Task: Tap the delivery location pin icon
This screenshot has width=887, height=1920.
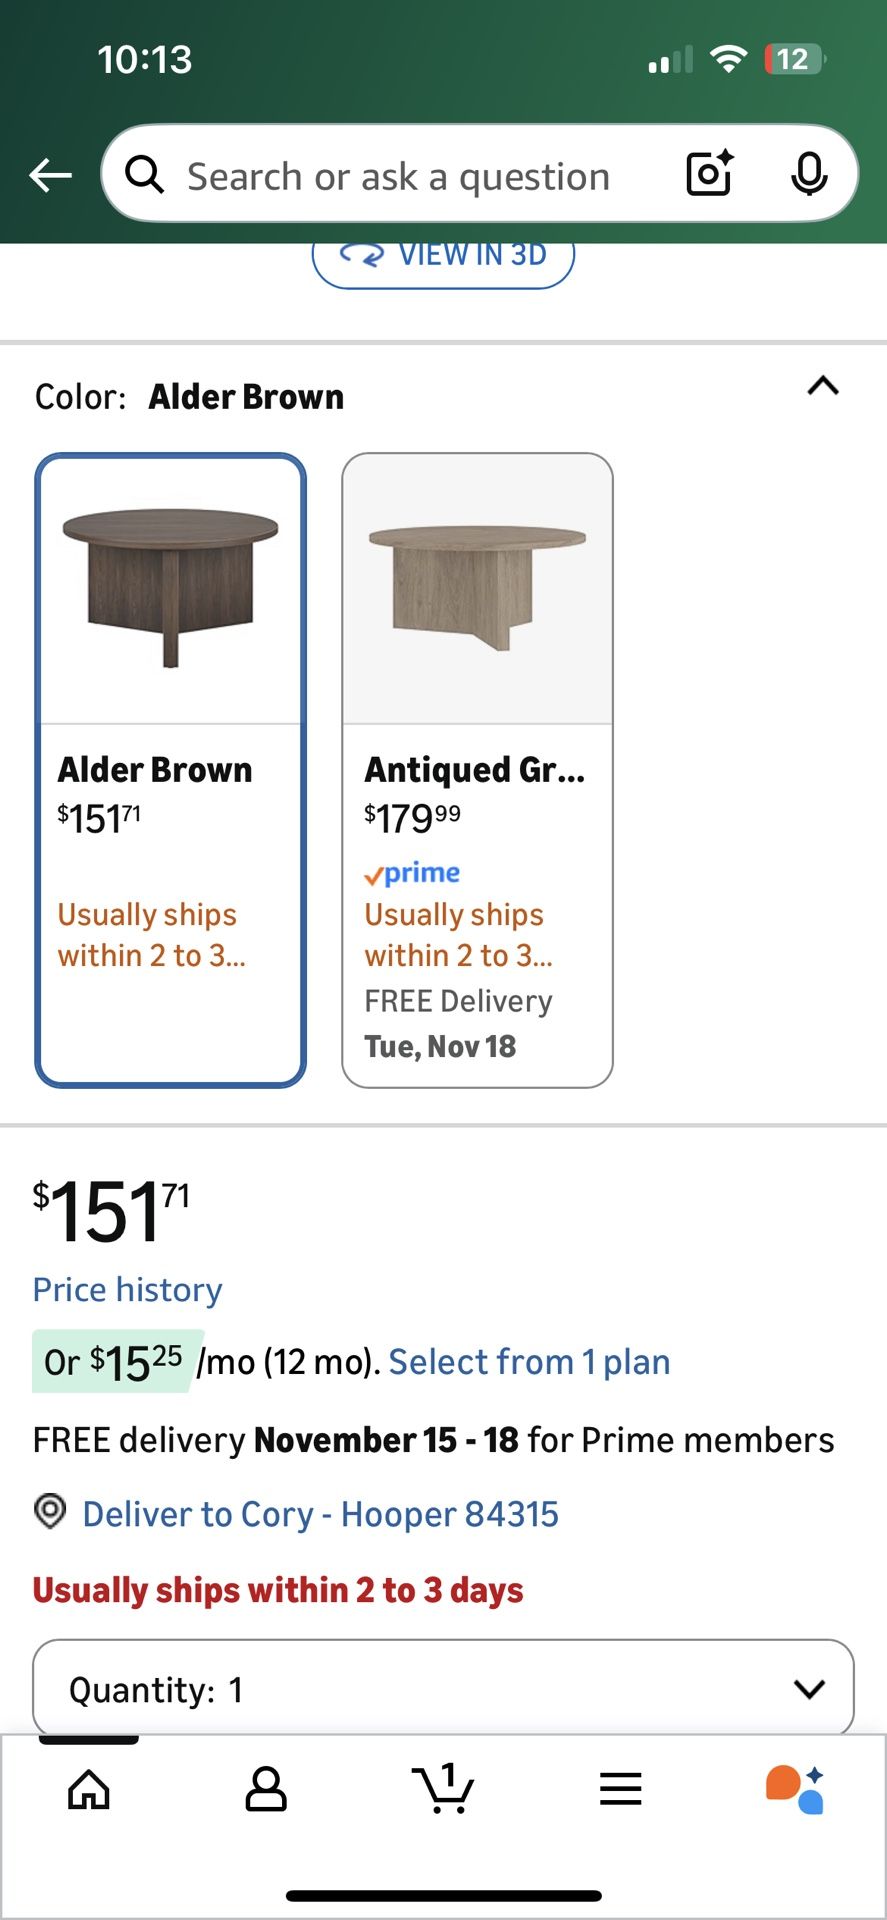Action: click(49, 1513)
